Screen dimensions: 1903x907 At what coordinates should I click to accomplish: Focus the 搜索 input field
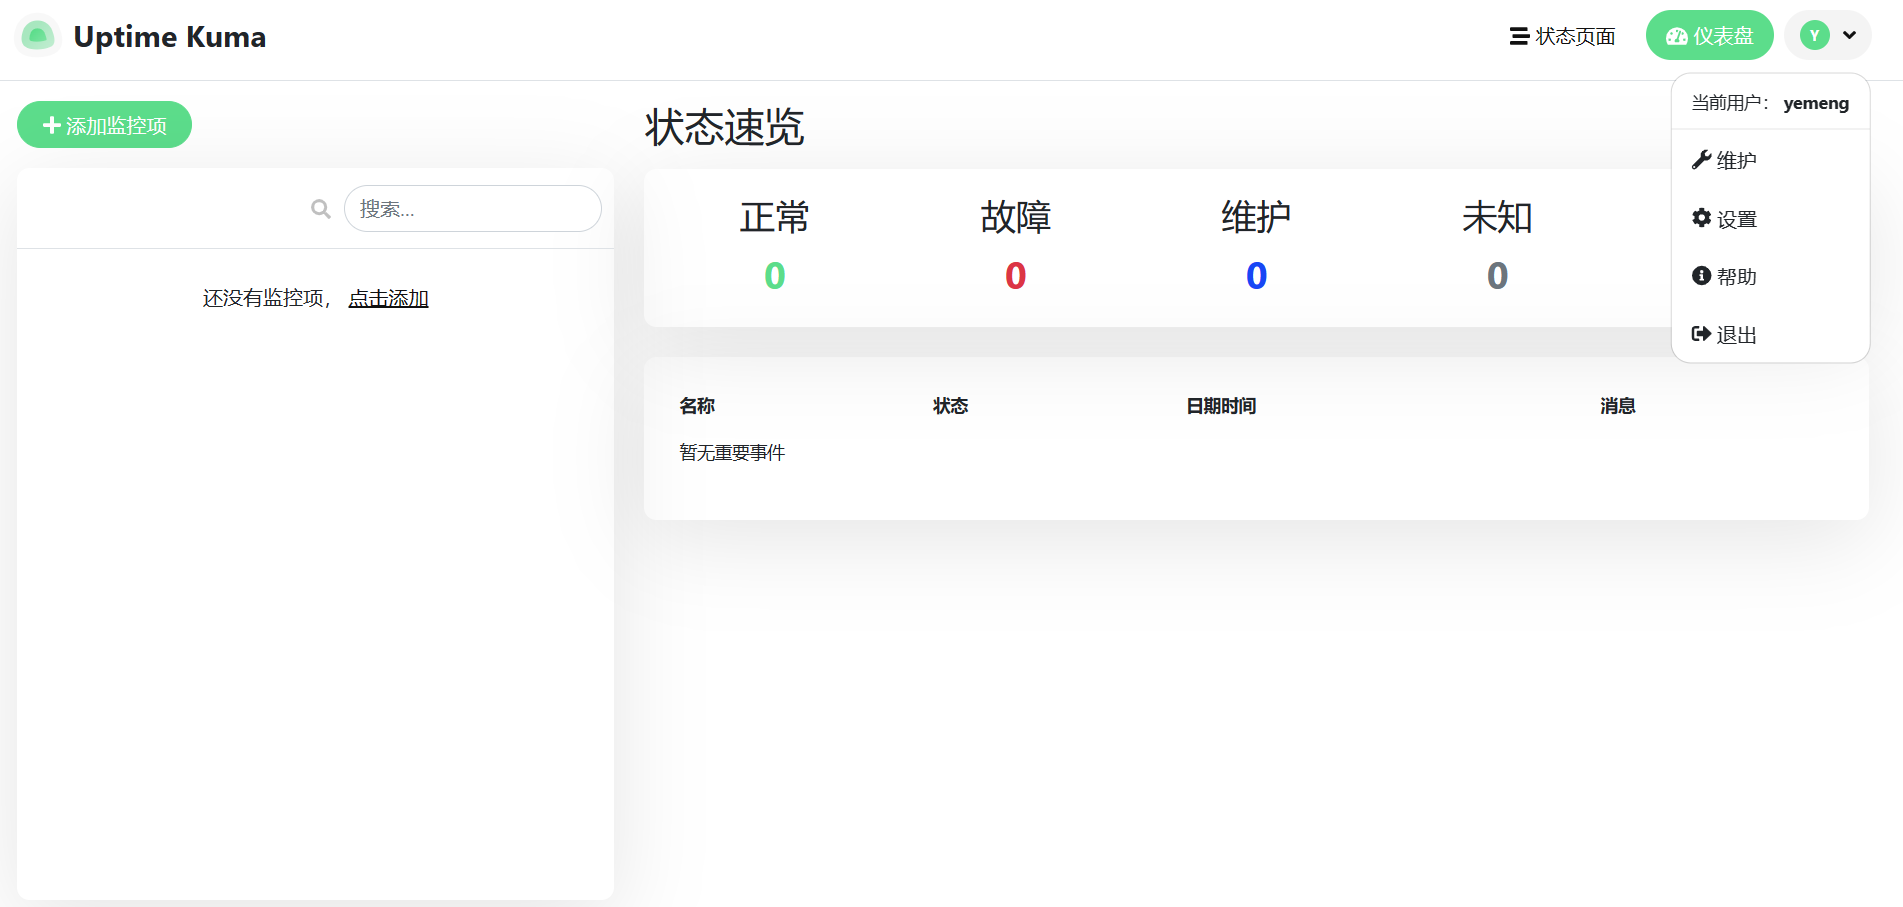click(472, 209)
